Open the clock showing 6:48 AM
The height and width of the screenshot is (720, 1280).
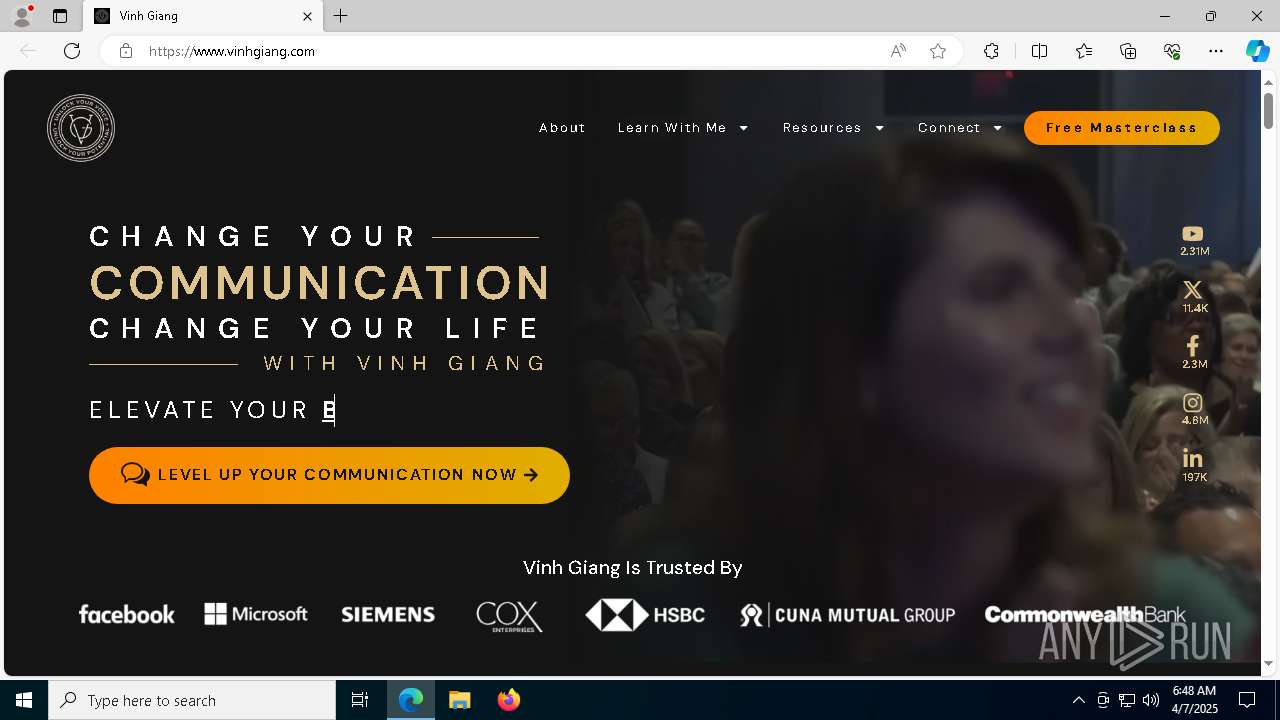pyautogui.click(x=1194, y=700)
